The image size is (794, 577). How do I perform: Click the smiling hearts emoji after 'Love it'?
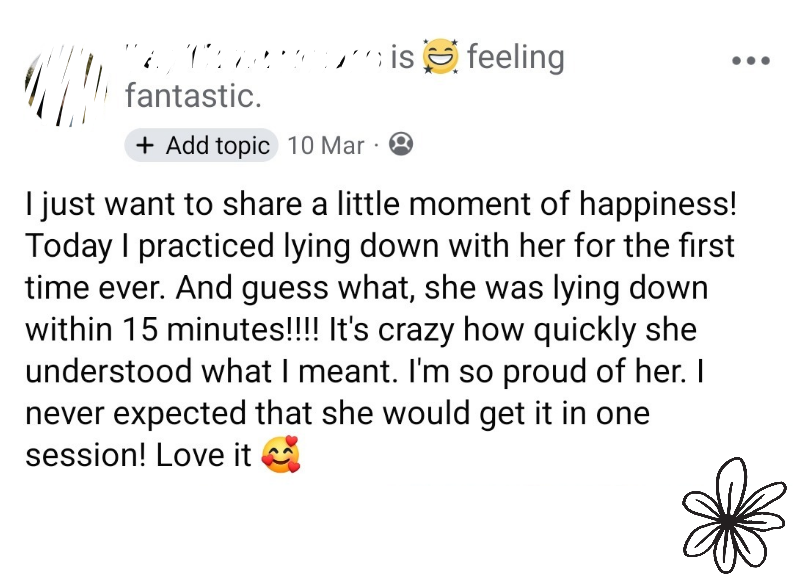point(280,456)
